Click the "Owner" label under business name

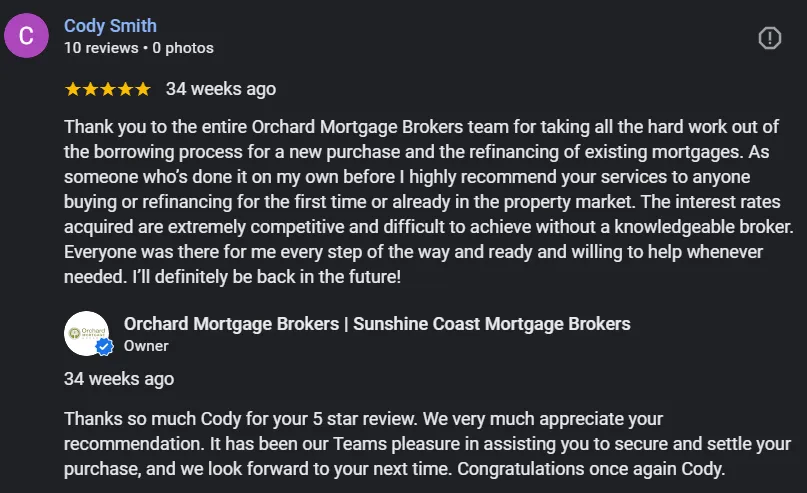click(146, 346)
